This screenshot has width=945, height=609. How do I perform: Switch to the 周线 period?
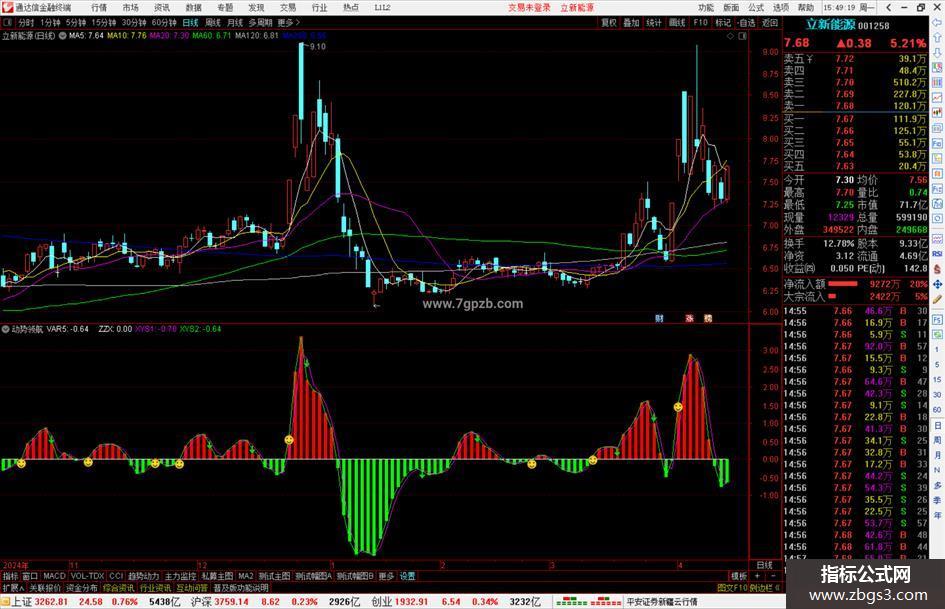213,22
